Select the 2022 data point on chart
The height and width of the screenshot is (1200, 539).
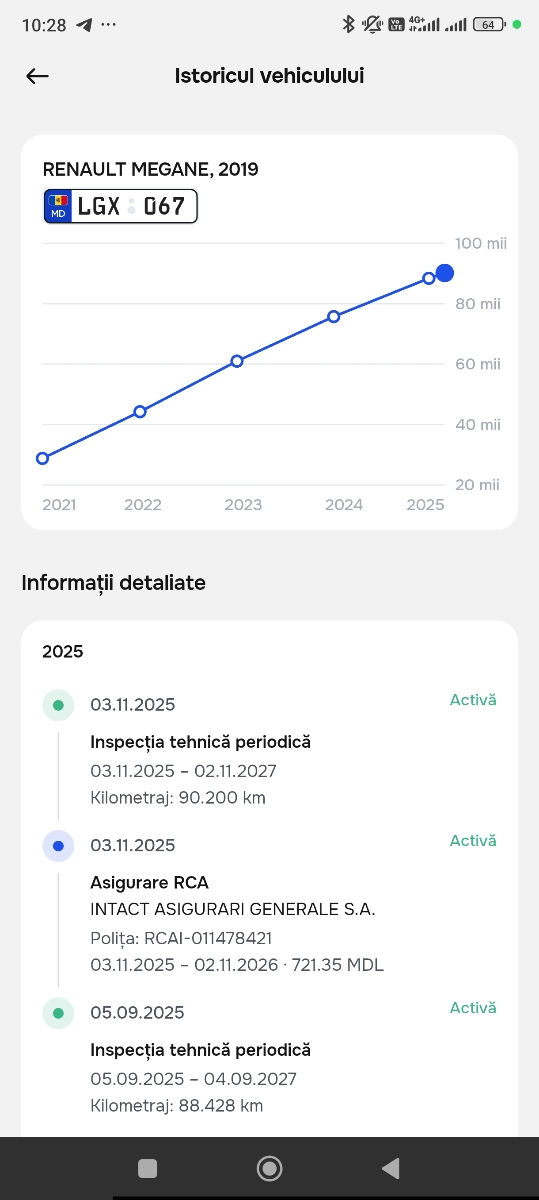[x=140, y=411]
